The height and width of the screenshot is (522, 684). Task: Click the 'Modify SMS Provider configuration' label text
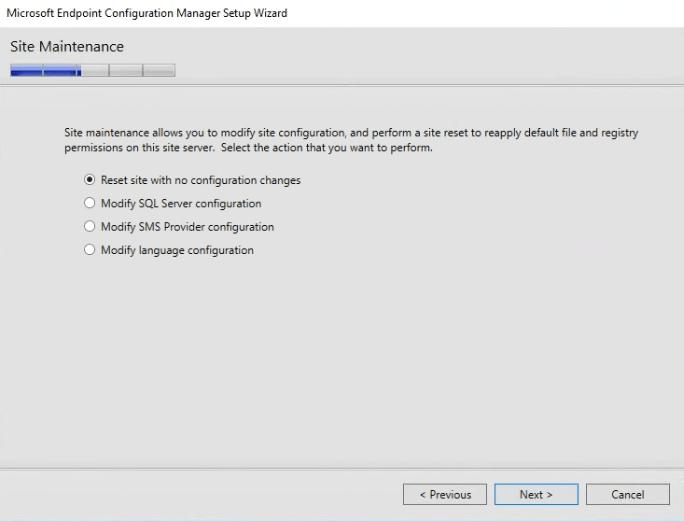(x=187, y=227)
